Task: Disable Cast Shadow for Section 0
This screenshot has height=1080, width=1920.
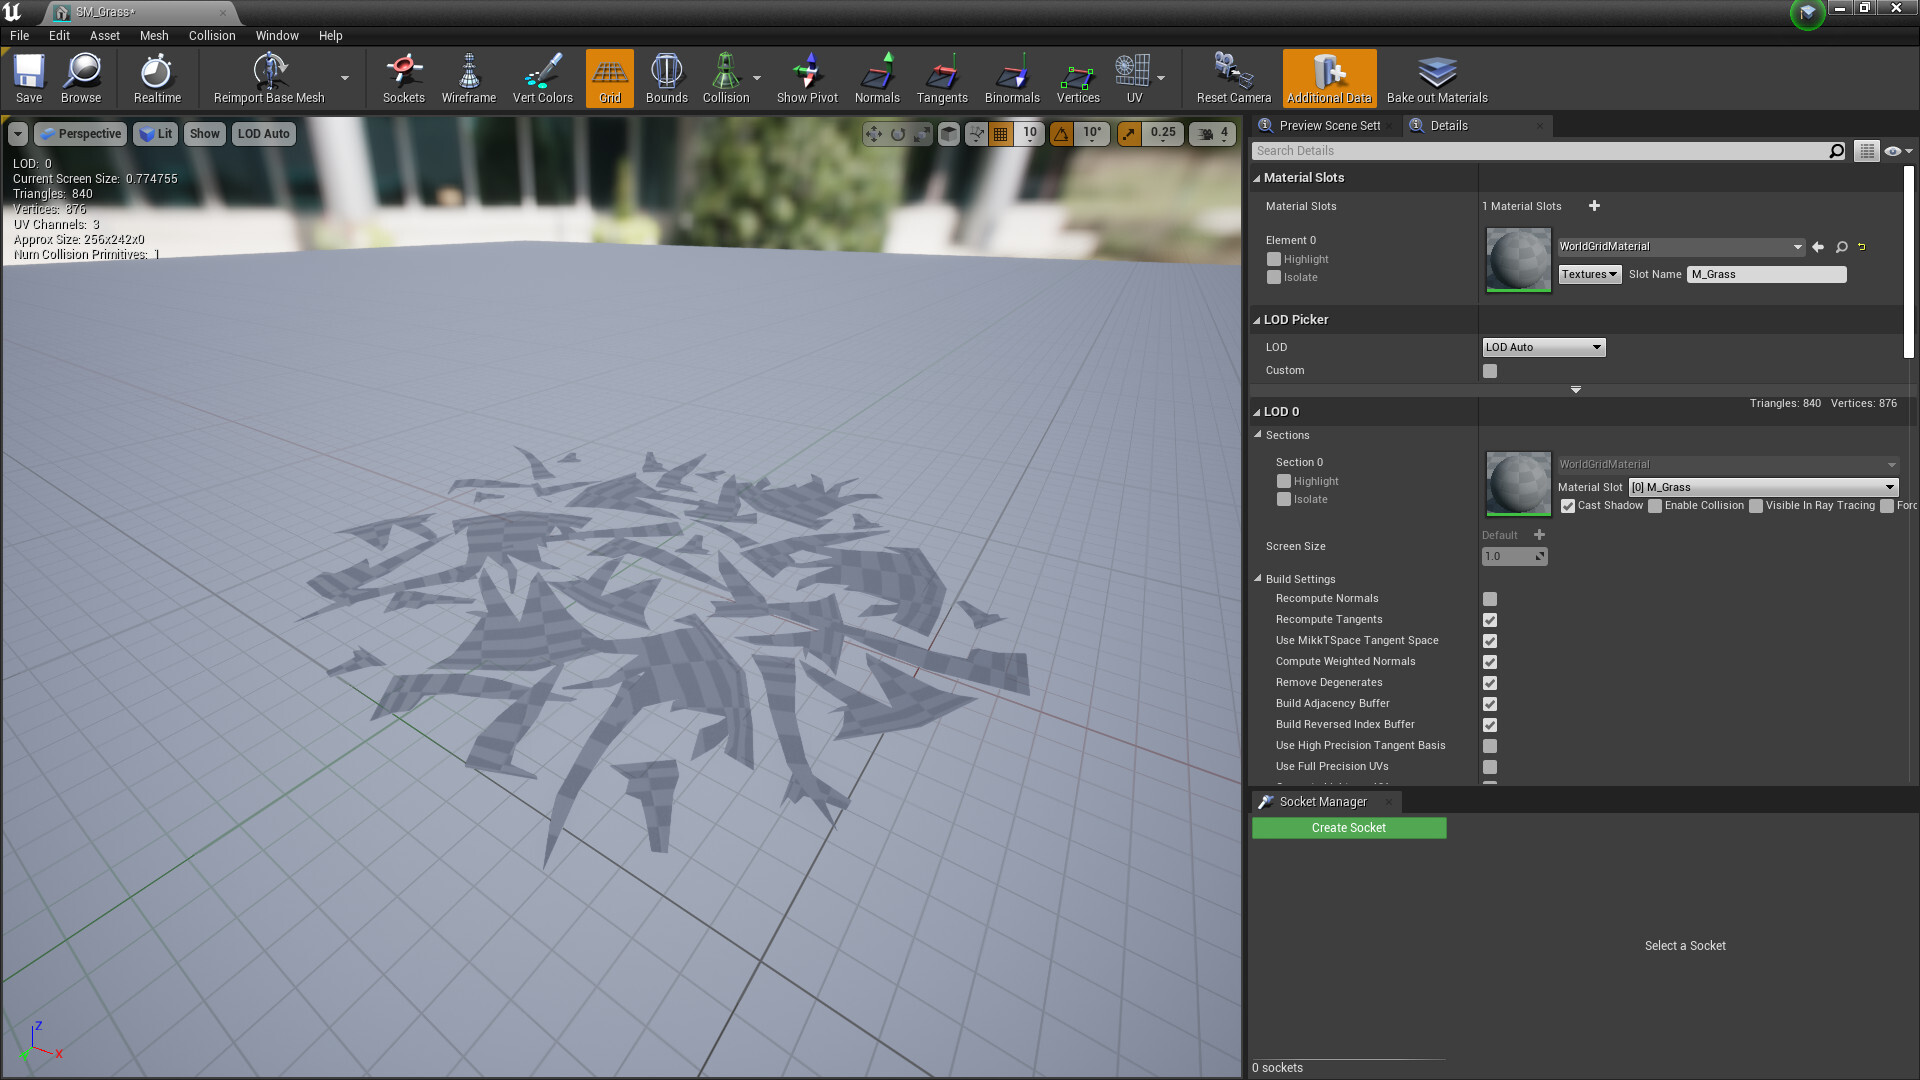Action: coord(1567,506)
